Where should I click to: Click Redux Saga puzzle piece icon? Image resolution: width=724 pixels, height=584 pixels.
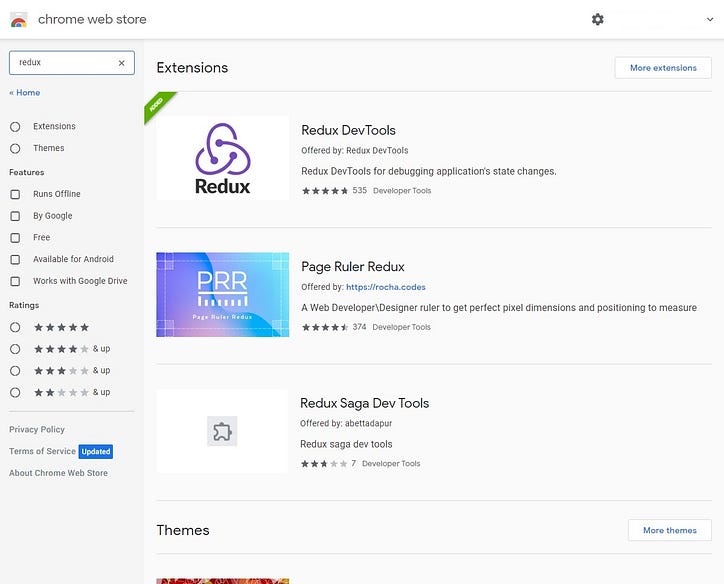point(222,431)
